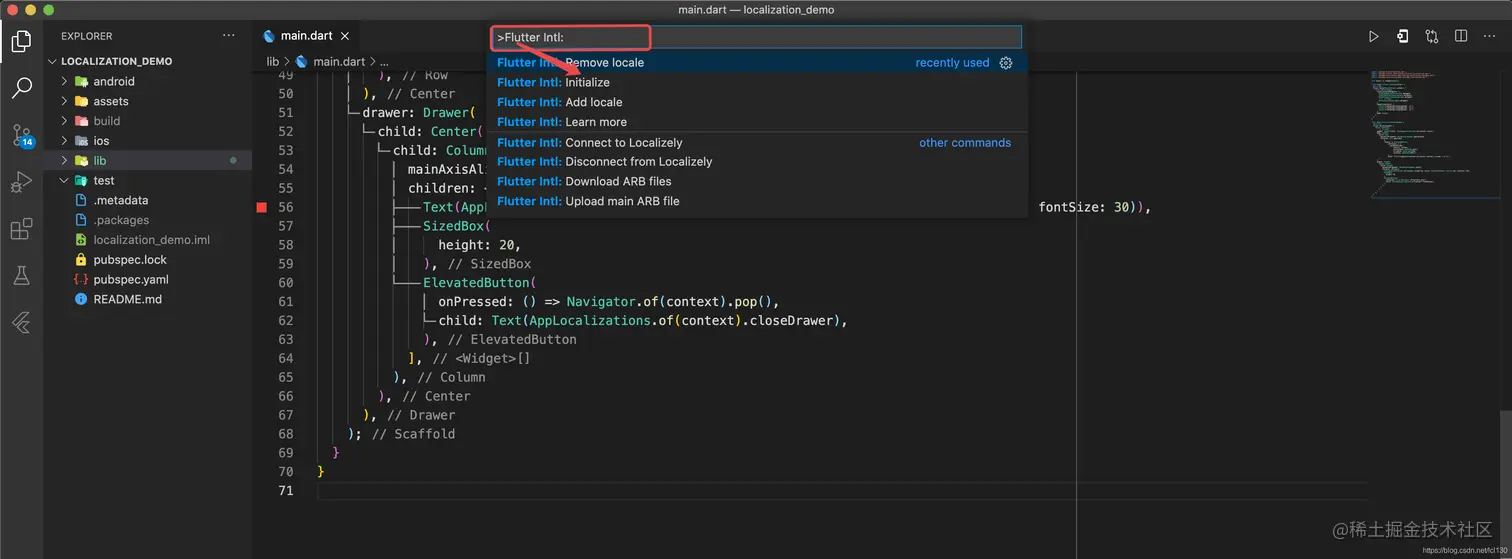
Task: Run Flutter Intl: Initialize command
Action: click(756, 82)
